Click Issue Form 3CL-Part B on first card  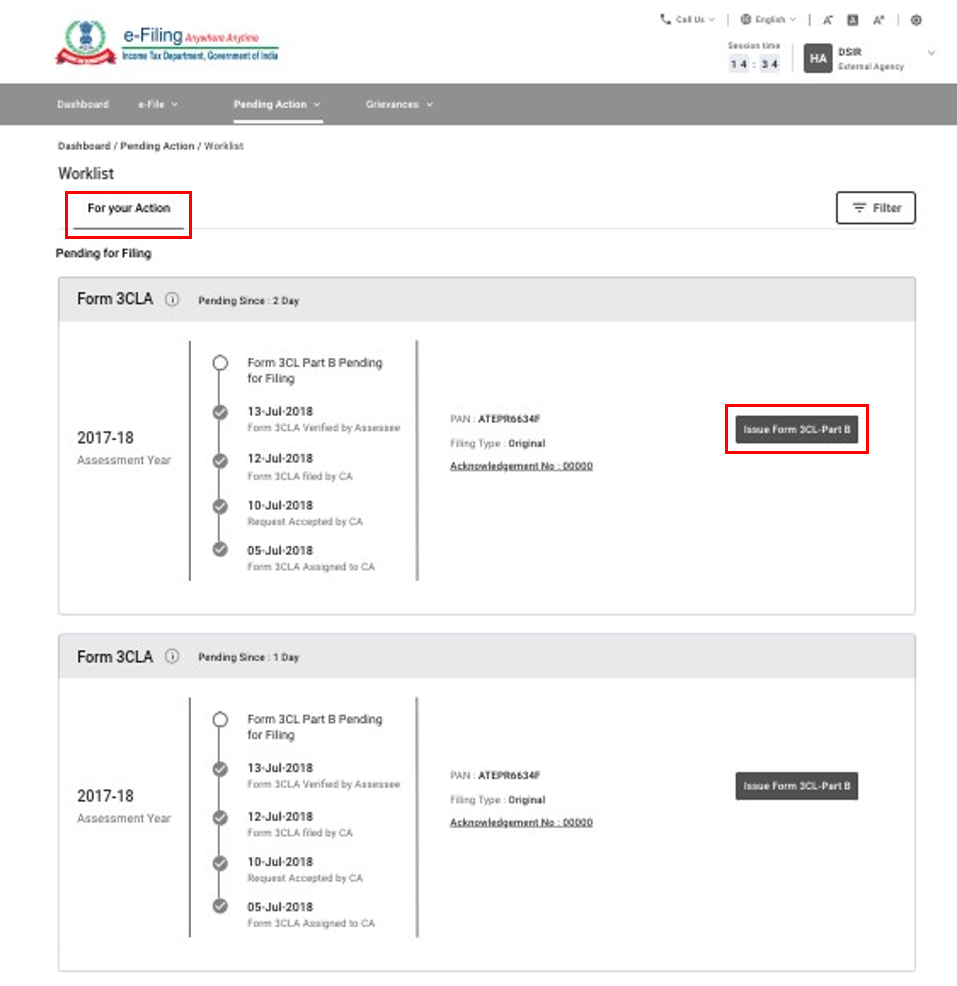[x=796, y=429]
